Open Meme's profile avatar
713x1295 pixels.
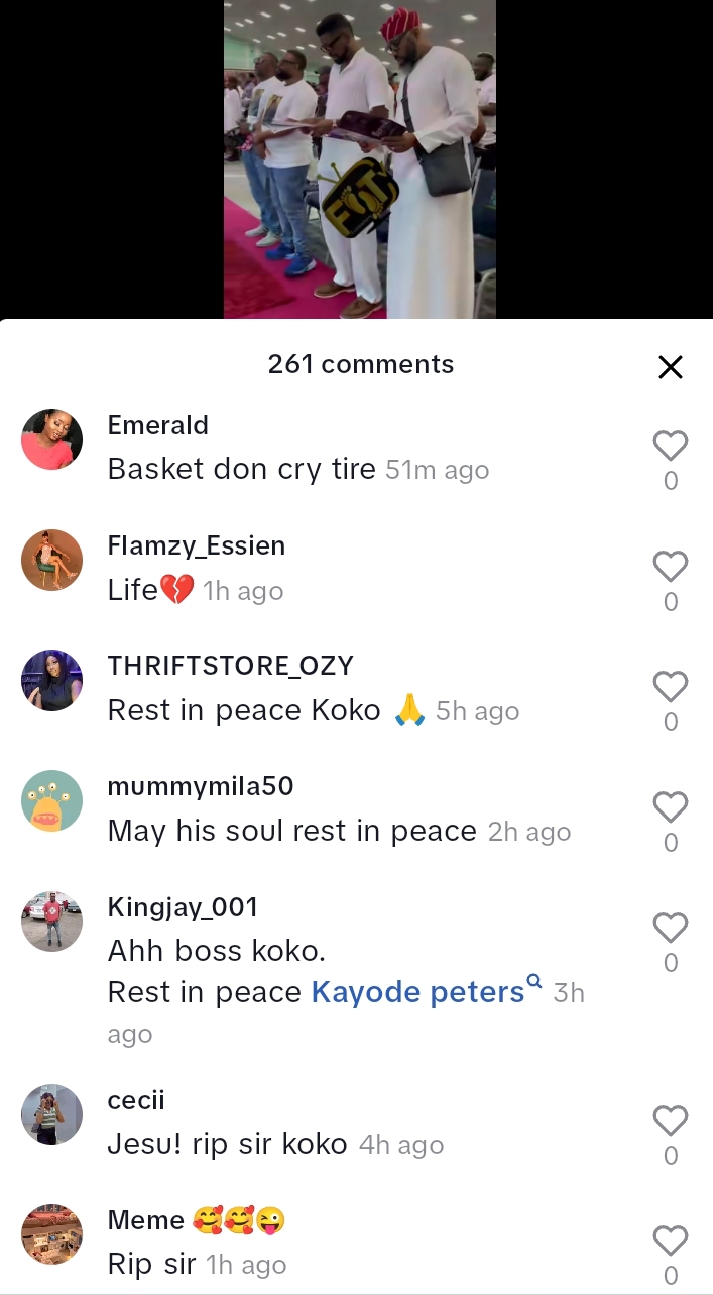(x=52, y=1234)
